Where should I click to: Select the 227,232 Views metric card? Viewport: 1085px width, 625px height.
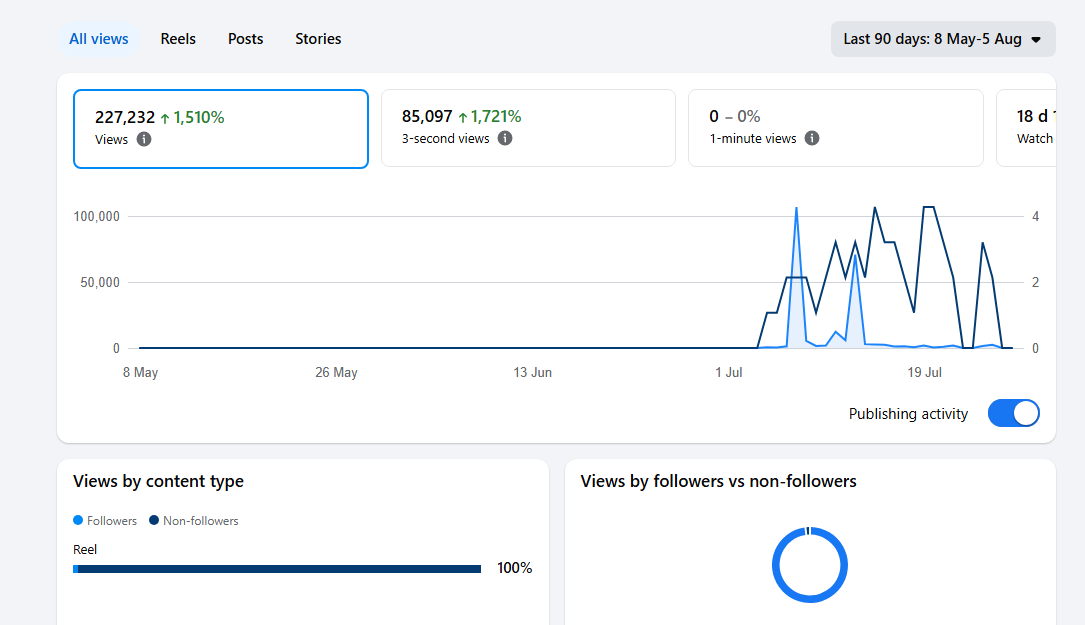[221, 129]
